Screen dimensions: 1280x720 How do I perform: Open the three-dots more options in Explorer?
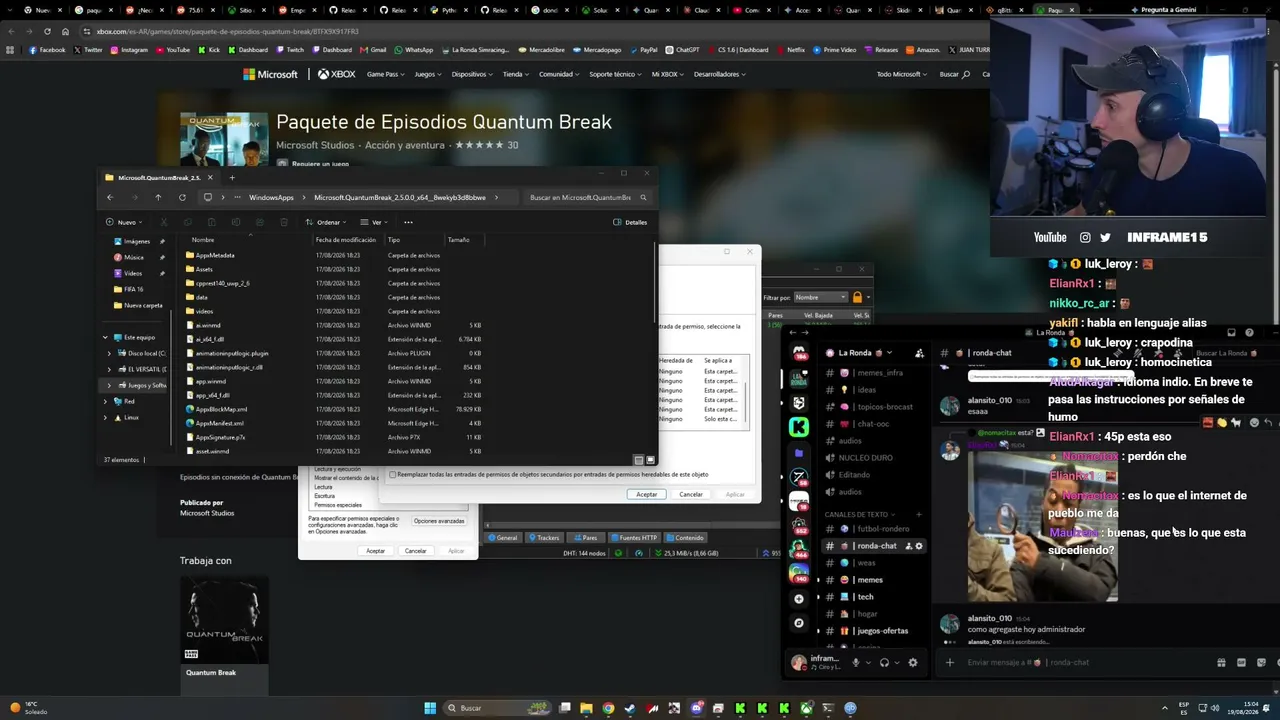pos(408,222)
